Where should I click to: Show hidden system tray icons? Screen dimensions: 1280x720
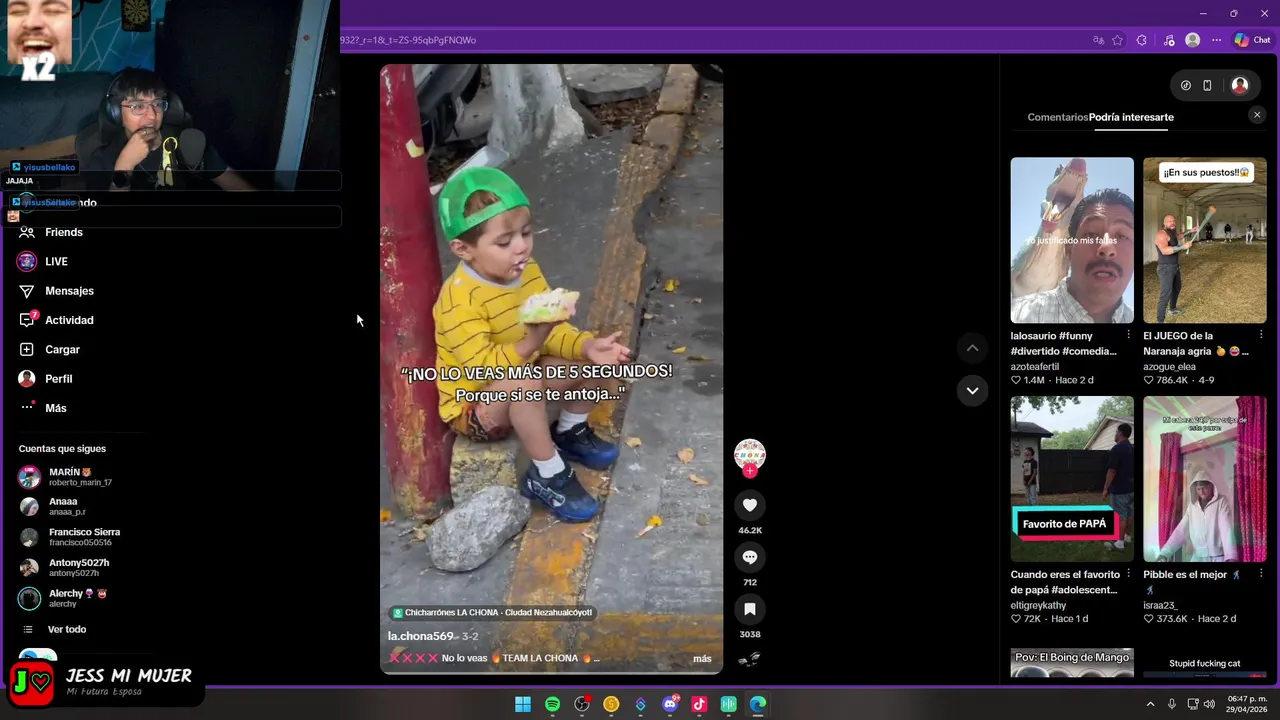coord(1150,704)
